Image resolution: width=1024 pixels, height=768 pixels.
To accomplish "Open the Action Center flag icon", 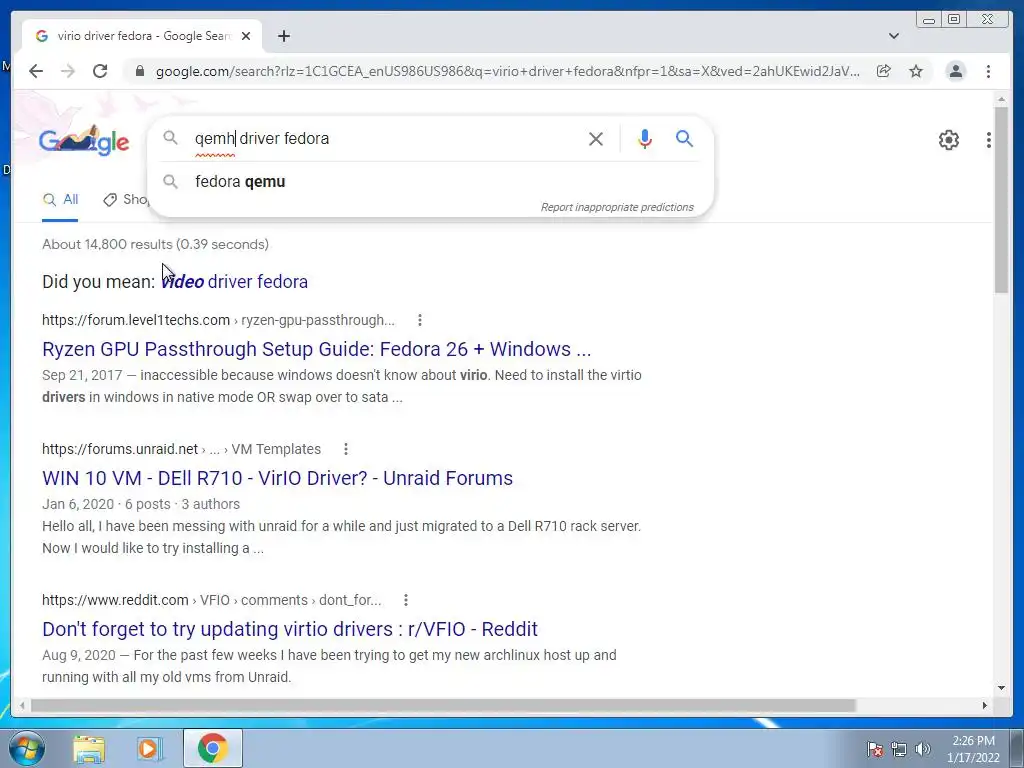I will pyautogui.click(x=875, y=749).
